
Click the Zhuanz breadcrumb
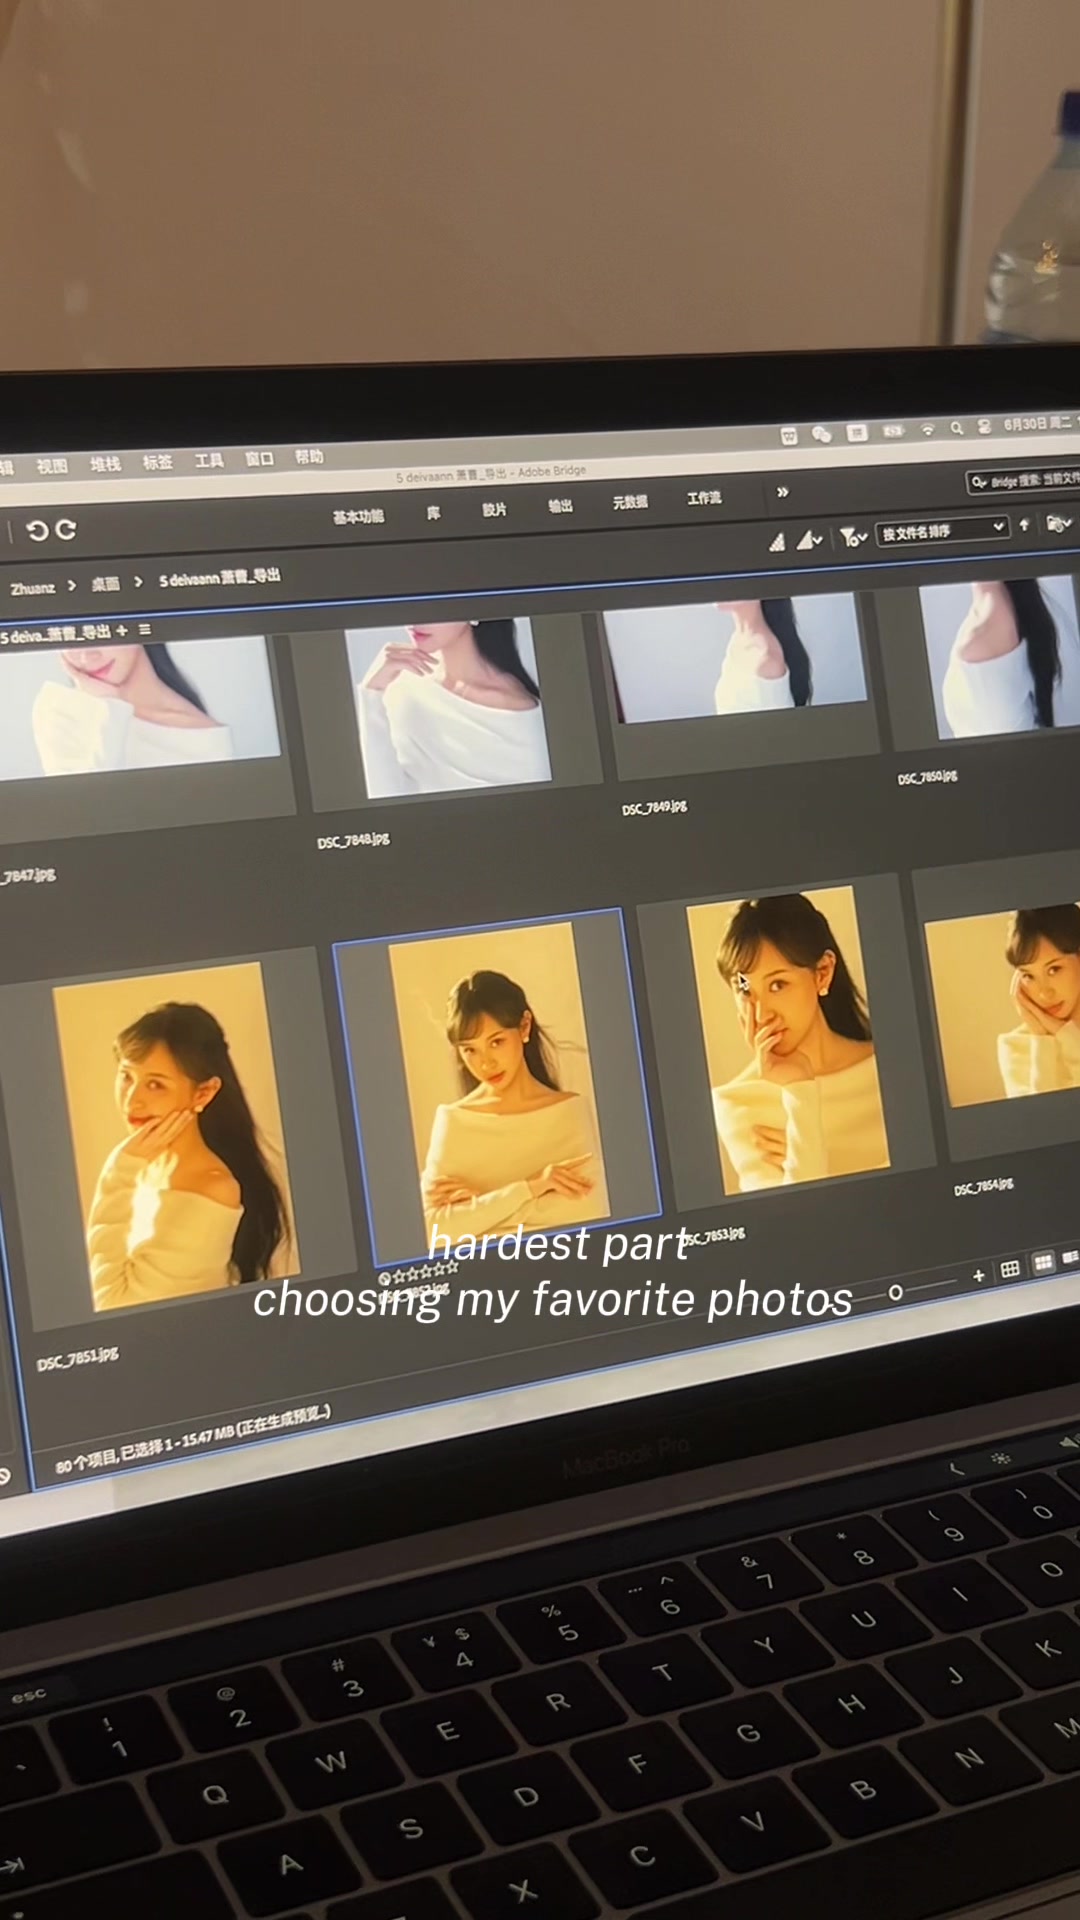pyautogui.click(x=32, y=588)
